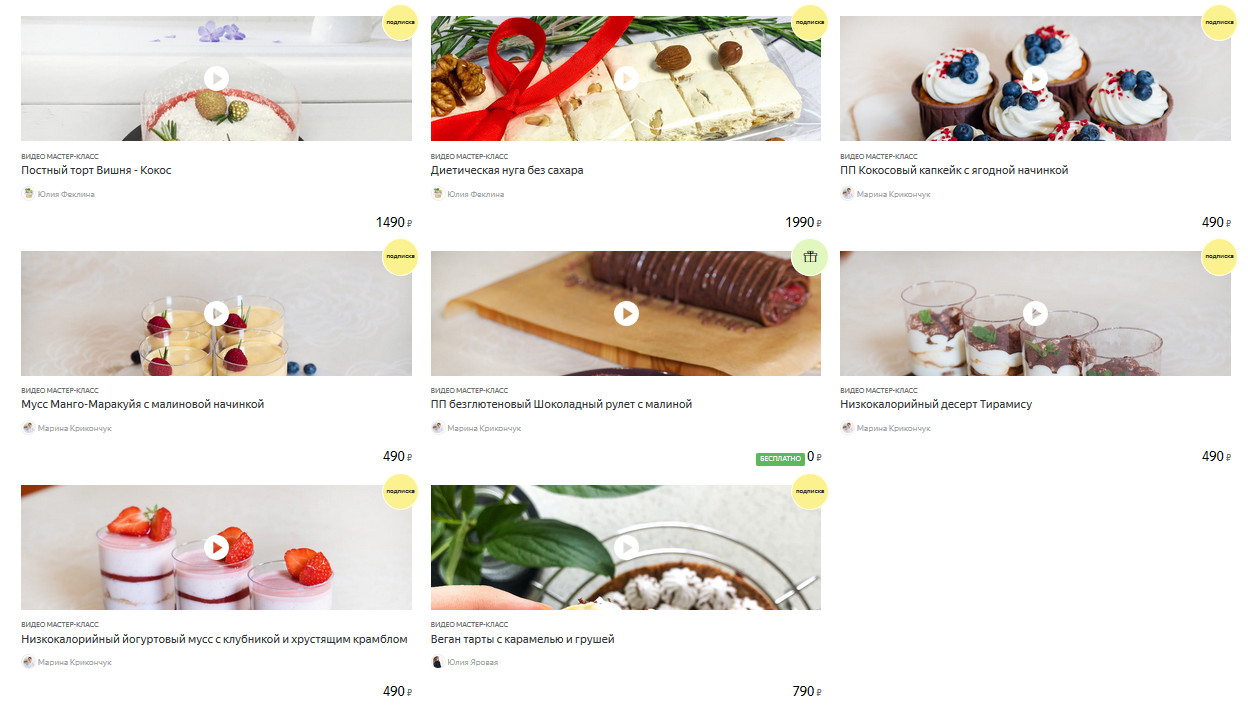Play the Постный торт Вишня - Кокос video
The width and height of the screenshot is (1248, 718).
(216, 78)
